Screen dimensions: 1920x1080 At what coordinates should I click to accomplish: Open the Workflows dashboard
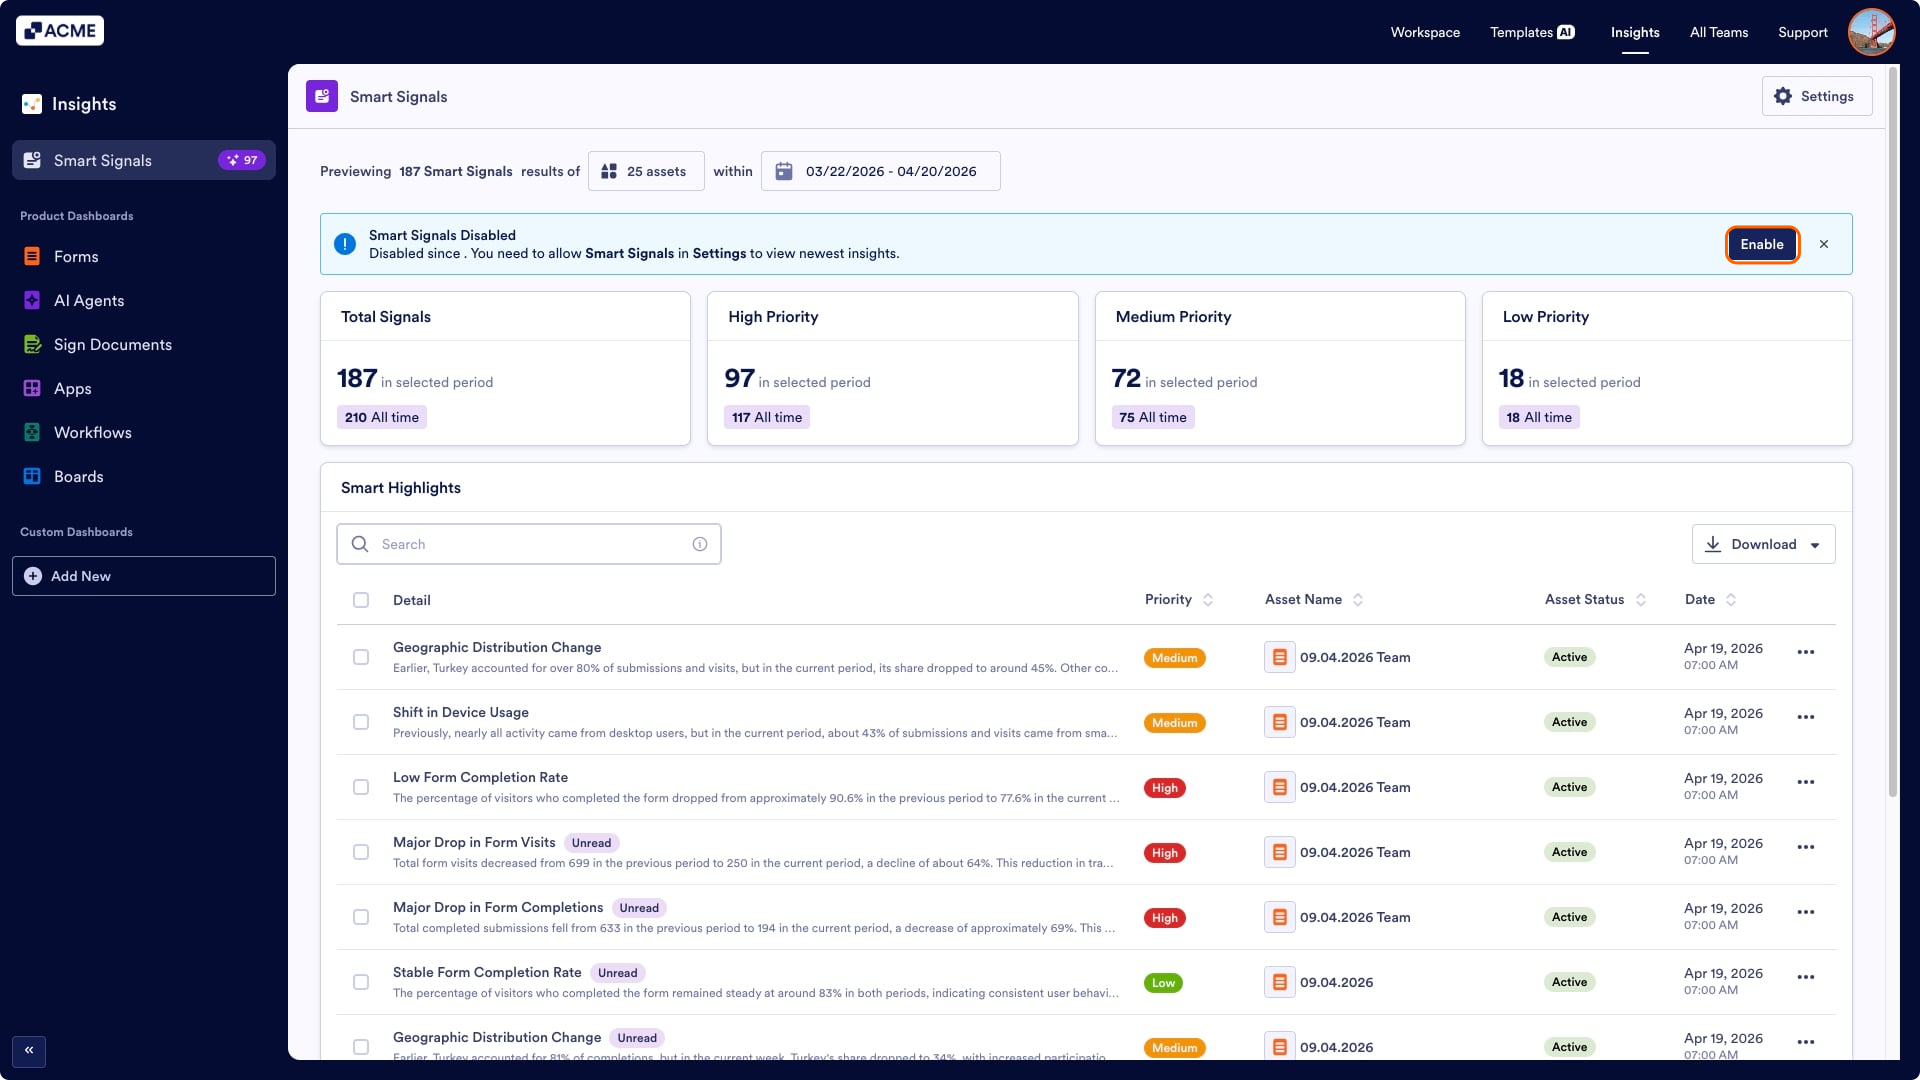[x=92, y=433]
